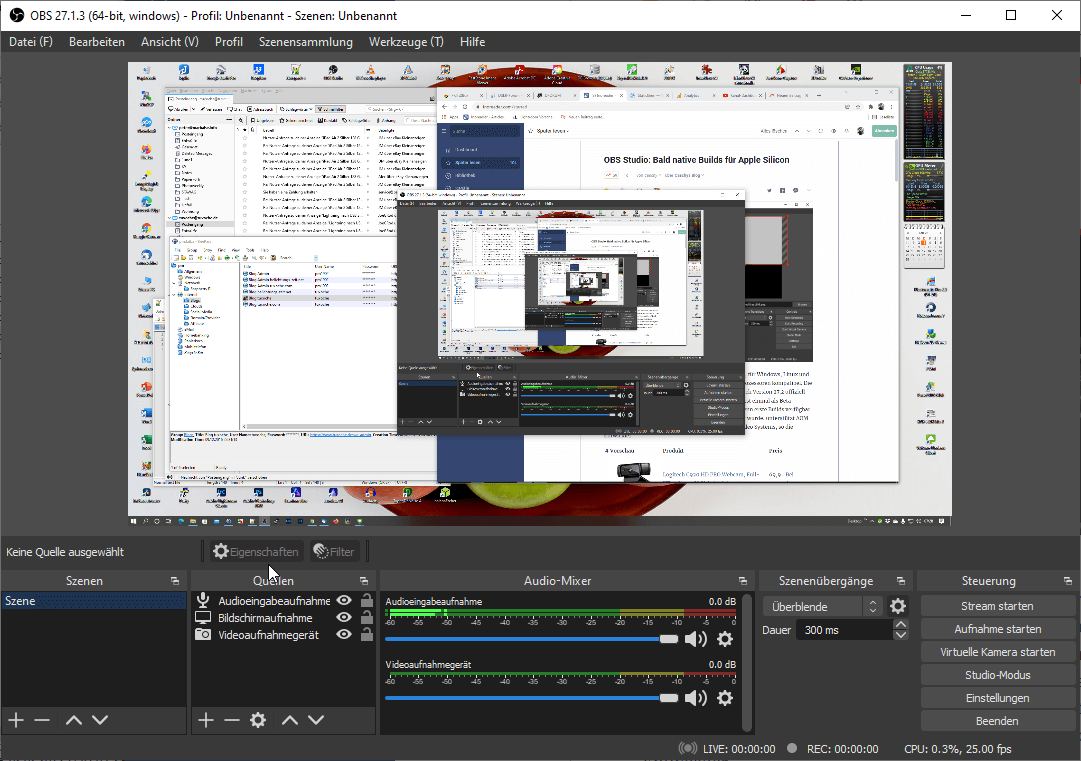Select the Szene entry in the Szenen list

(x=94, y=601)
